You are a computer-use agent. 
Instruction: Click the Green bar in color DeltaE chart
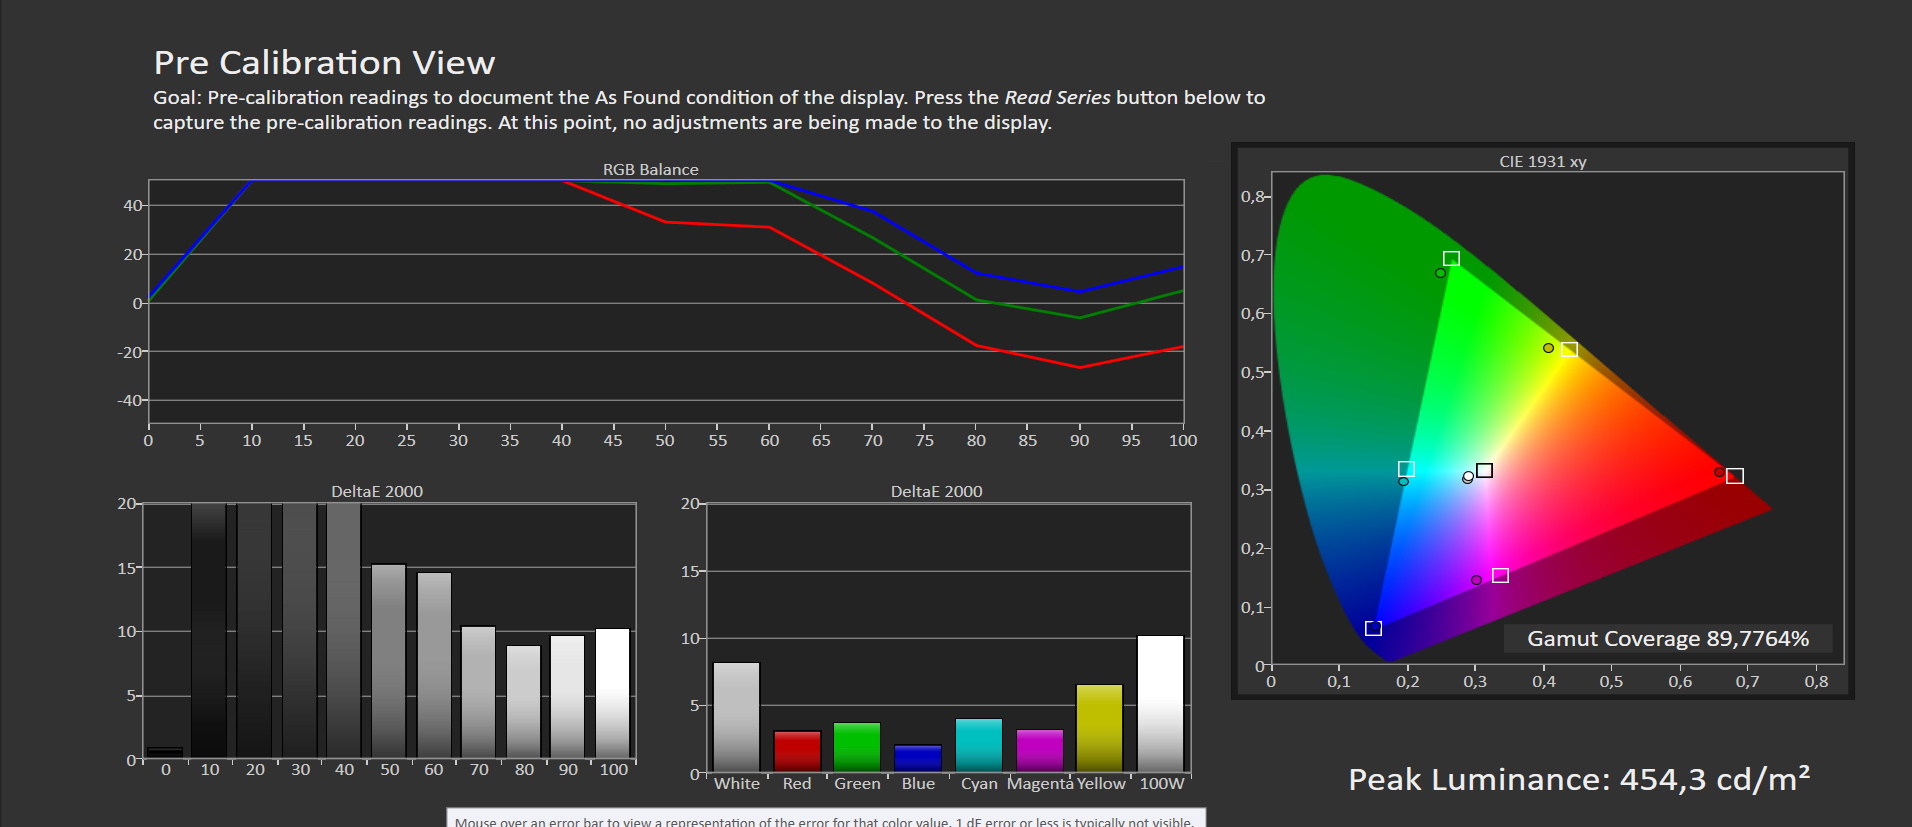pyautogui.click(x=857, y=747)
